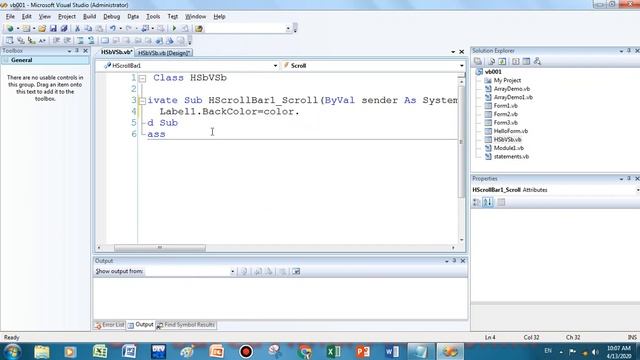Click in the code line Label1.BackColor=color.
The image size is (640, 360).
[x=229, y=111]
